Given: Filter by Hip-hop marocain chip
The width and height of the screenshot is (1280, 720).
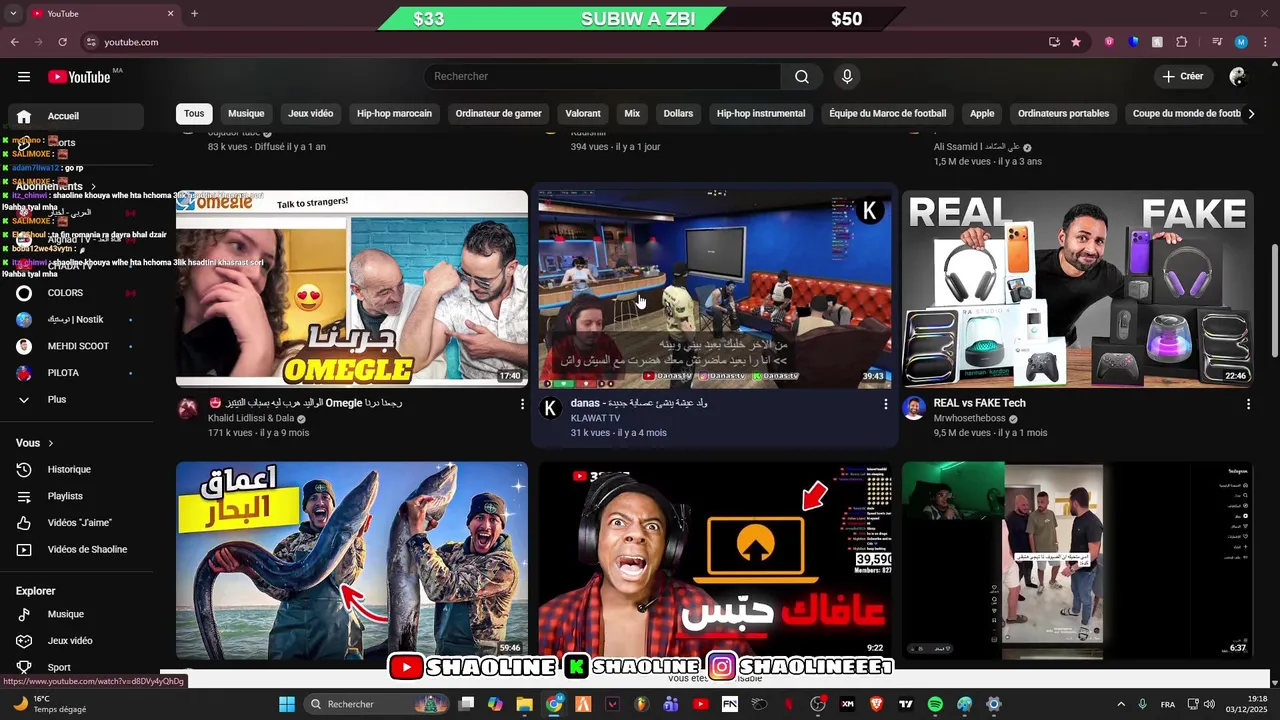Looking at the screenshot, I should point(394,114).
